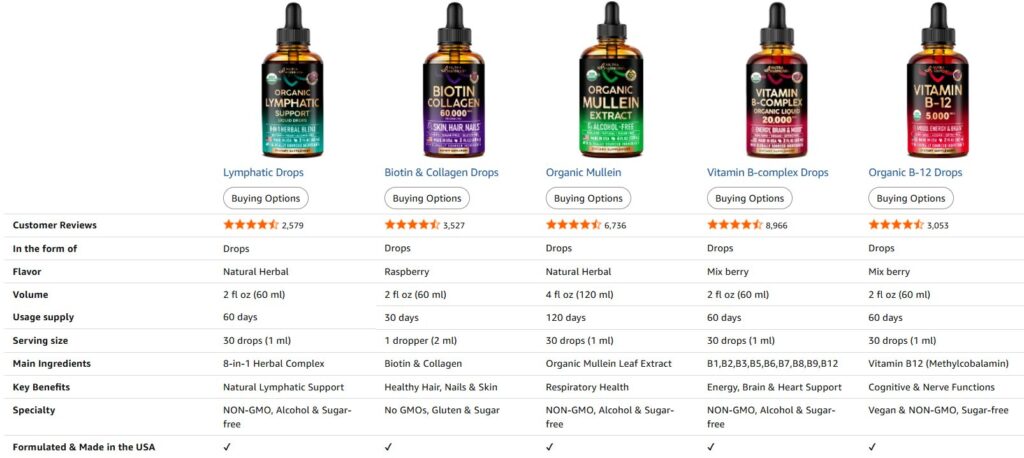Open the Biotin Collagen bottle image
The width and height of the screenshot is (1024, 458).
tap(454, 80)
